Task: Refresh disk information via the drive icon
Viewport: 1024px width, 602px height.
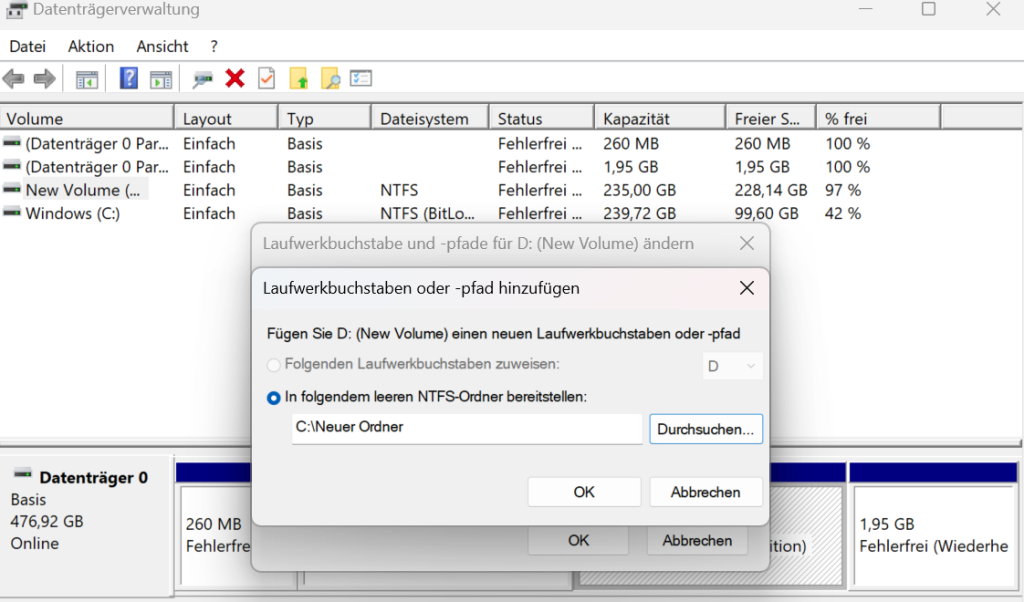Action: pyautogui.click(x=203, y=78)
